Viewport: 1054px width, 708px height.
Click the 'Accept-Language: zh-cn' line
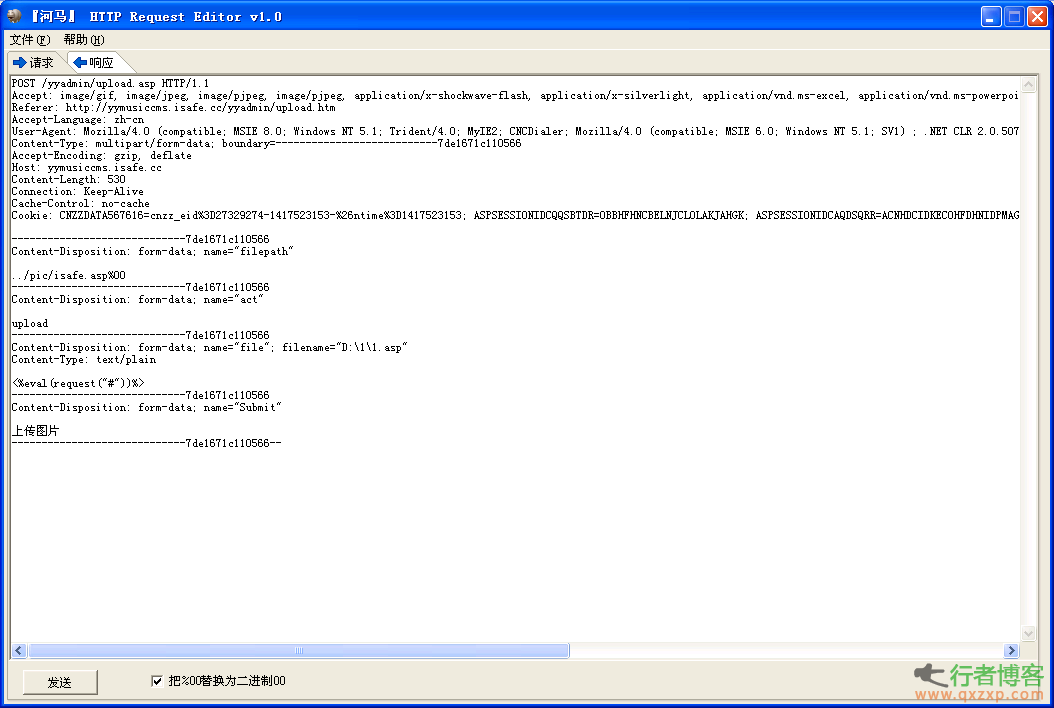[78, 120]
